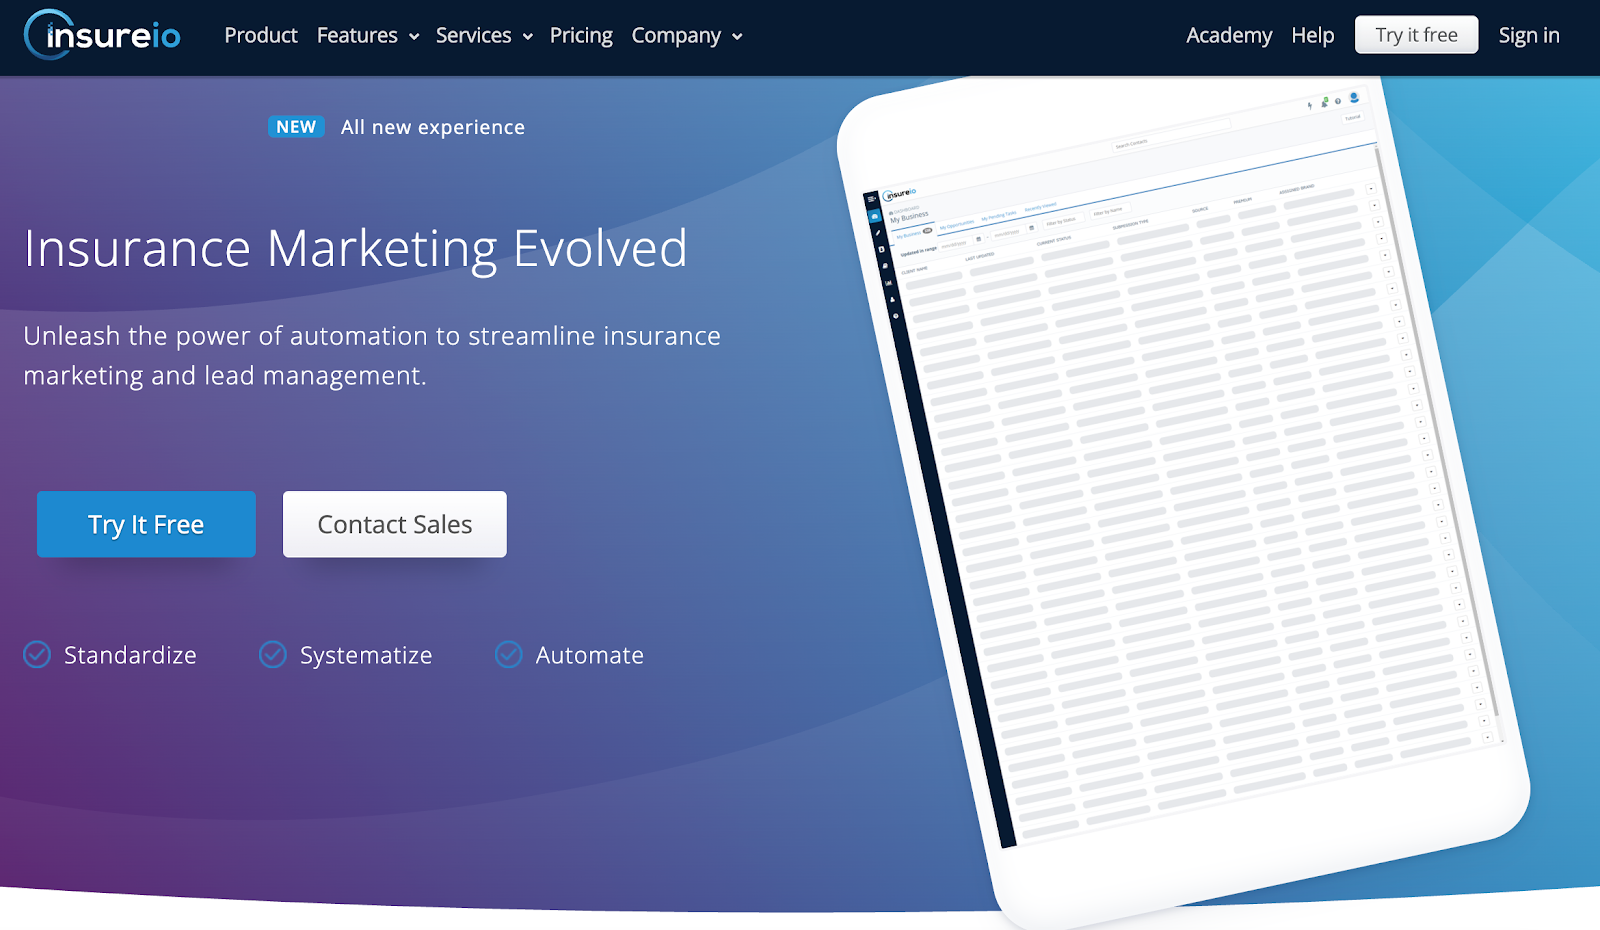Click the Services chevron arrow
Viewport: 1600px width, 930px height.
[x=528, y=37]
